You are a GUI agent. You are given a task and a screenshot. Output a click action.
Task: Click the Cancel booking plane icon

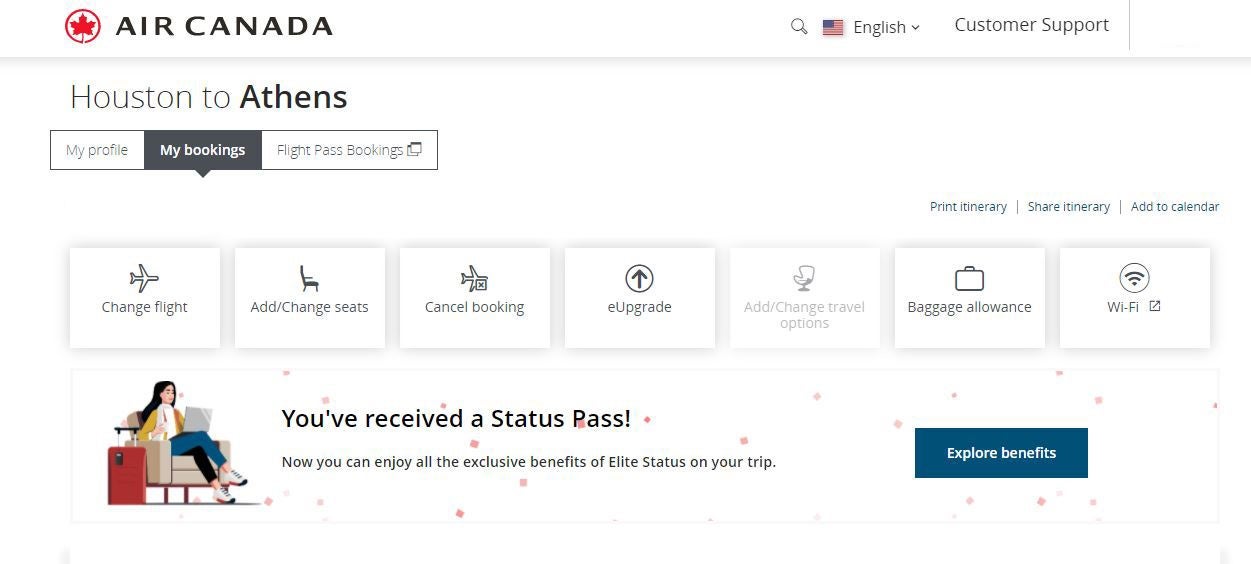point(474,277)
